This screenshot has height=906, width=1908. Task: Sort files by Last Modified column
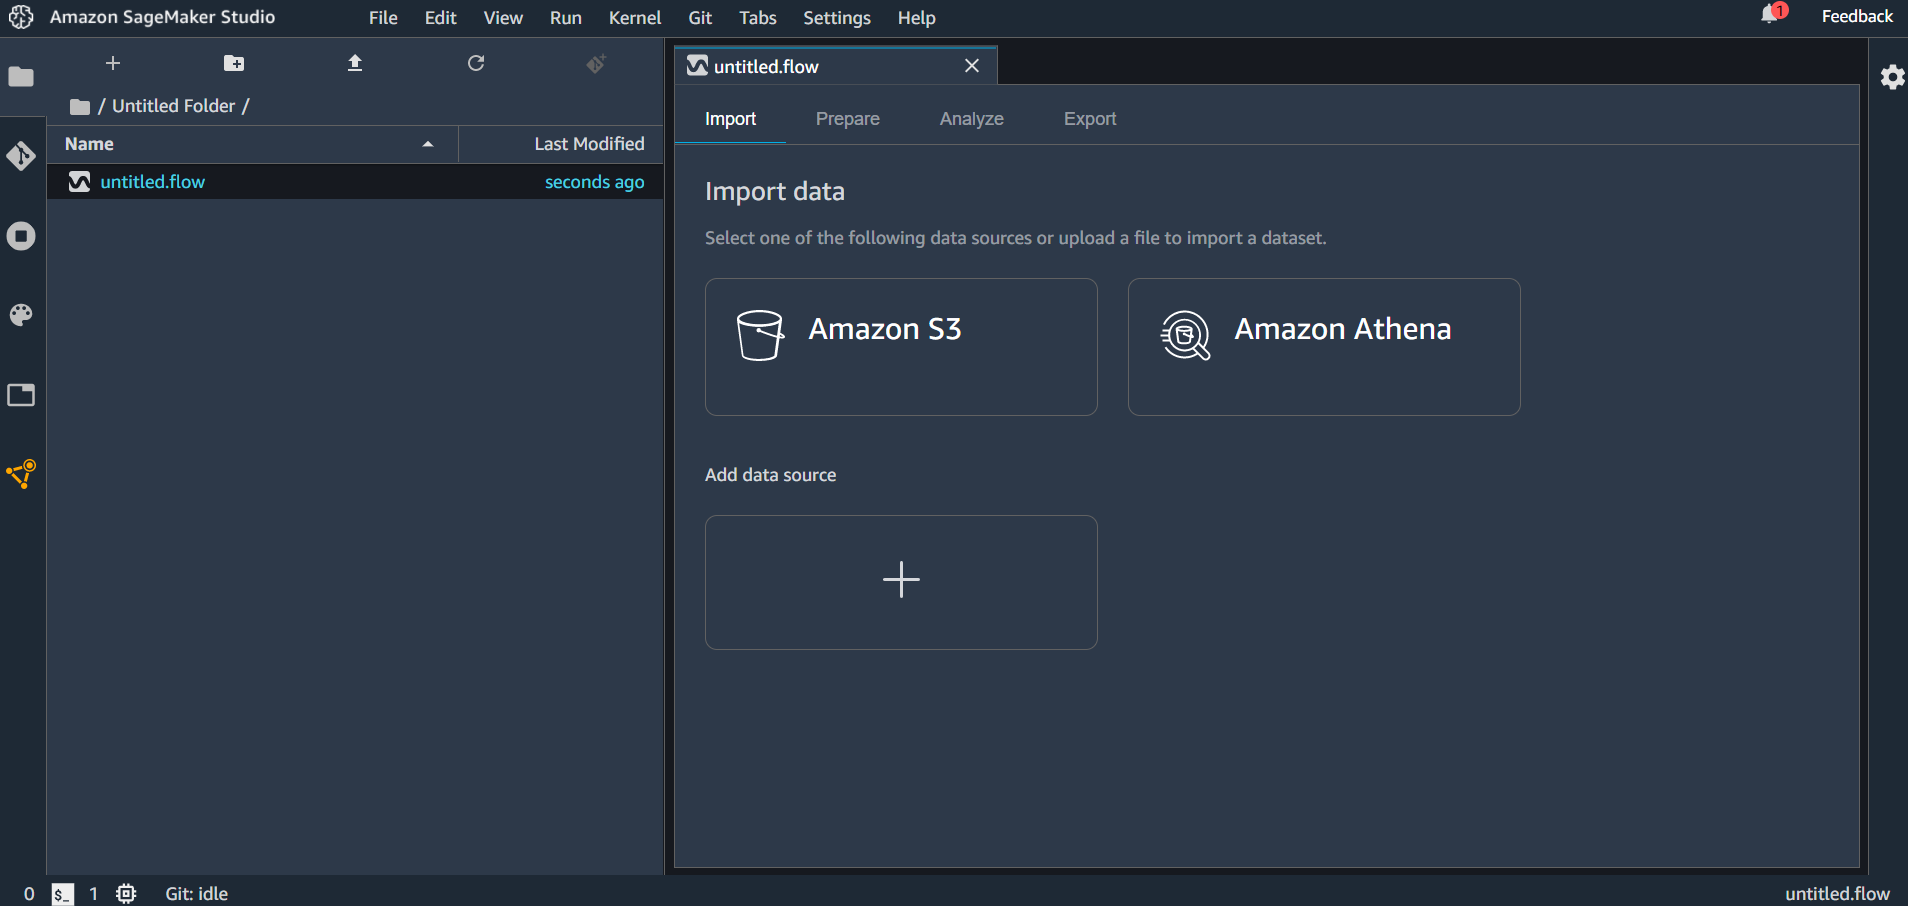click(x=561, y=144)
